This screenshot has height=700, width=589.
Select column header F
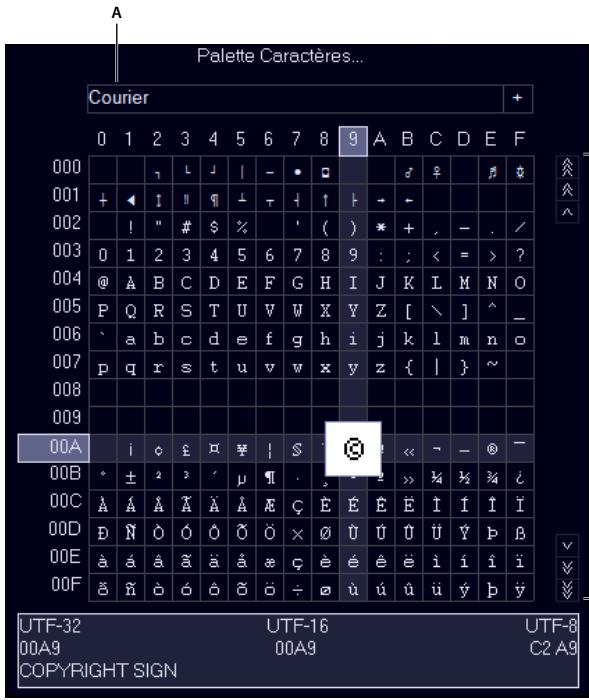pyautogui.click(x=519, y=139)
